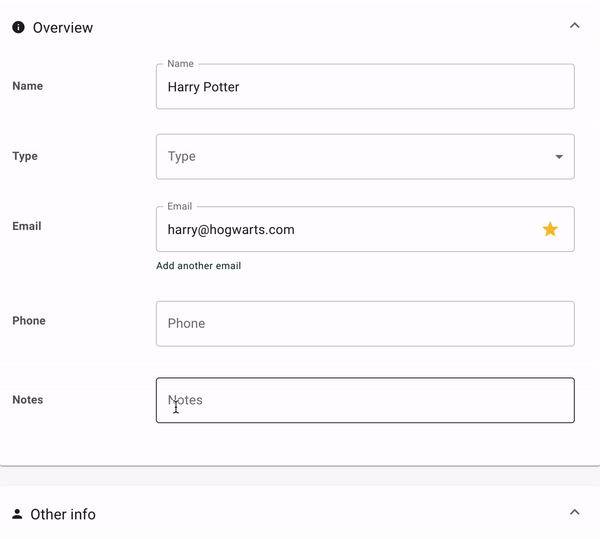Click the empty Phone input field
This screenshot has height=539, width=600.
pos(365,324)
